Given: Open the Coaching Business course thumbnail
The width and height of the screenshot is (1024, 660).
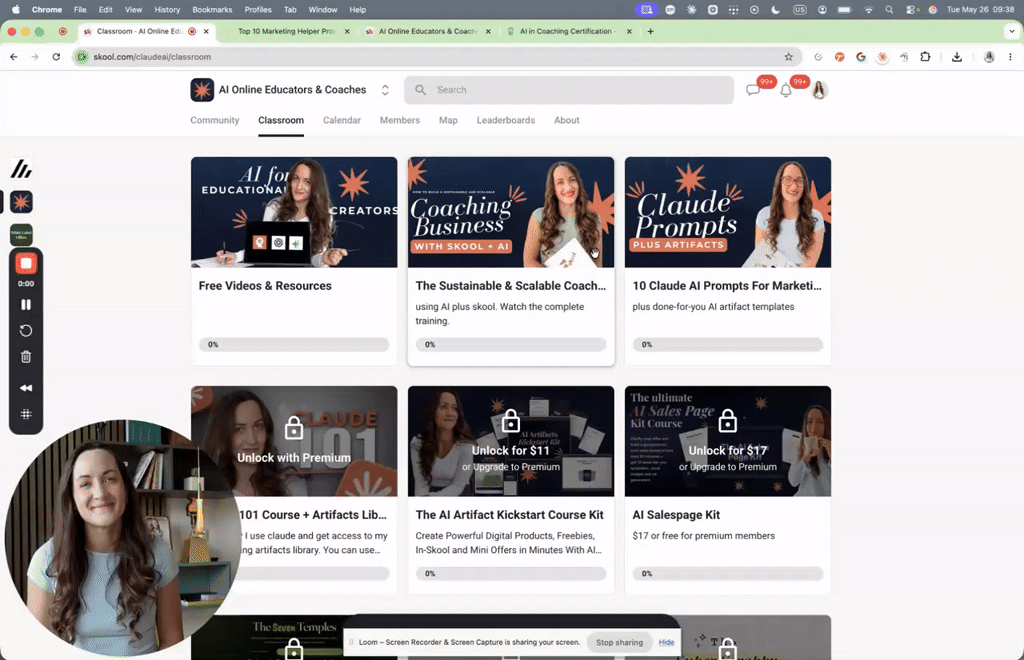Looking at the screenshot, I should (x=511, y=212).
